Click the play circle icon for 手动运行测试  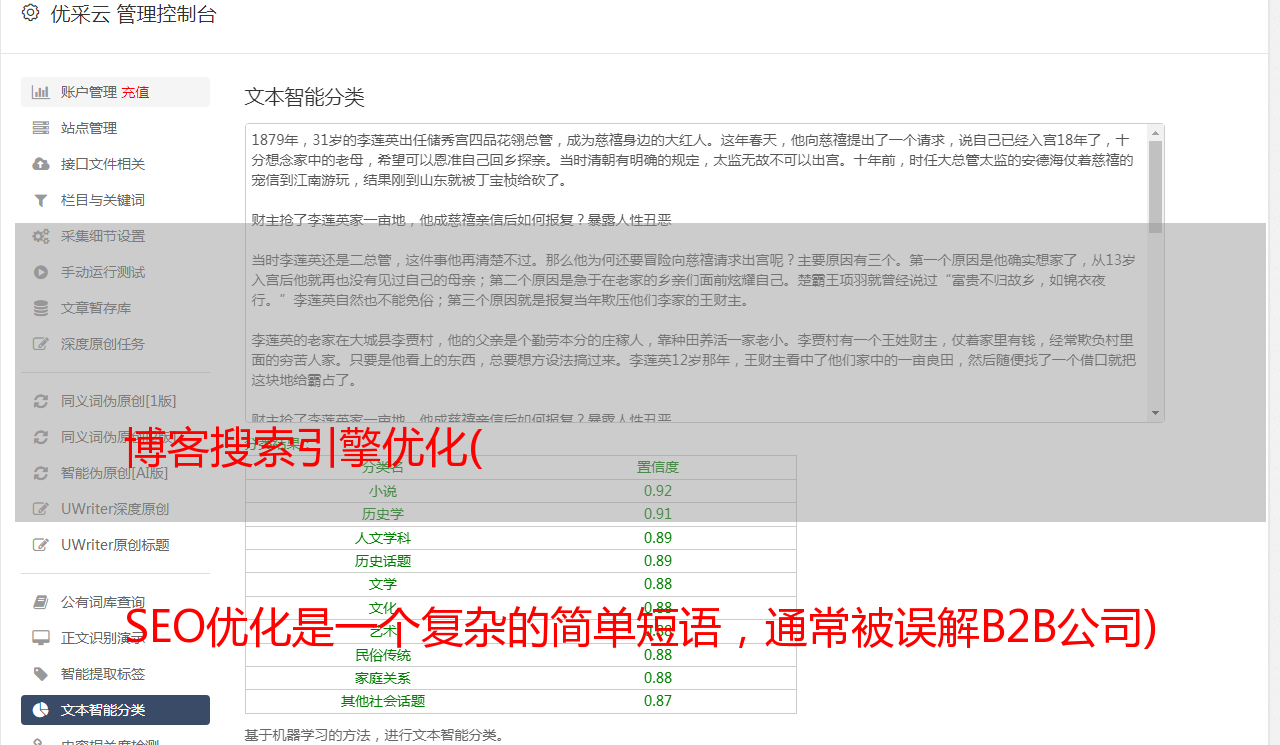tap(41, 272)
